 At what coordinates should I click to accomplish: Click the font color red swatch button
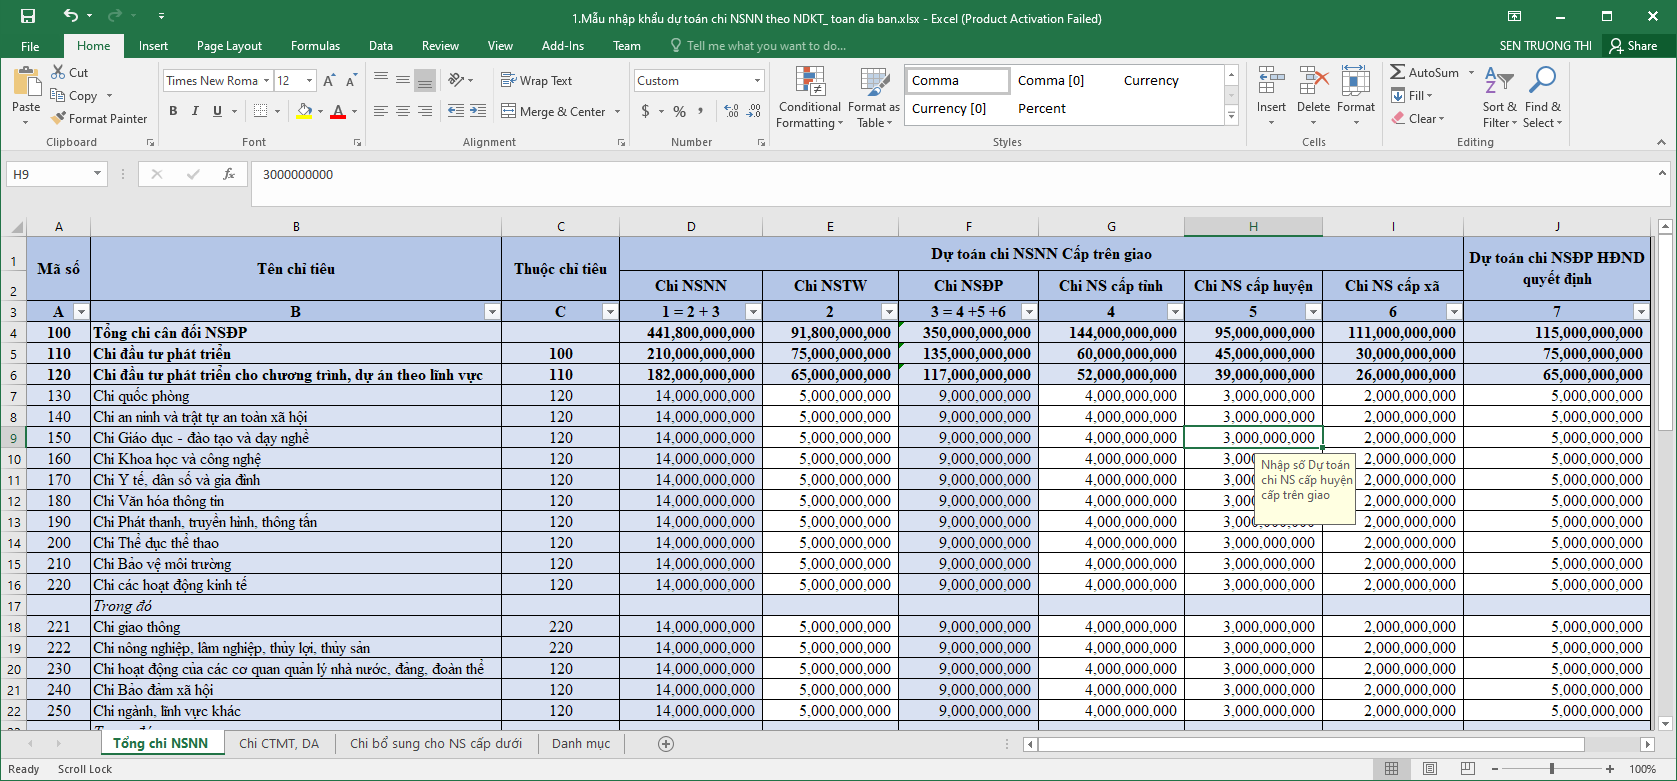338,111
